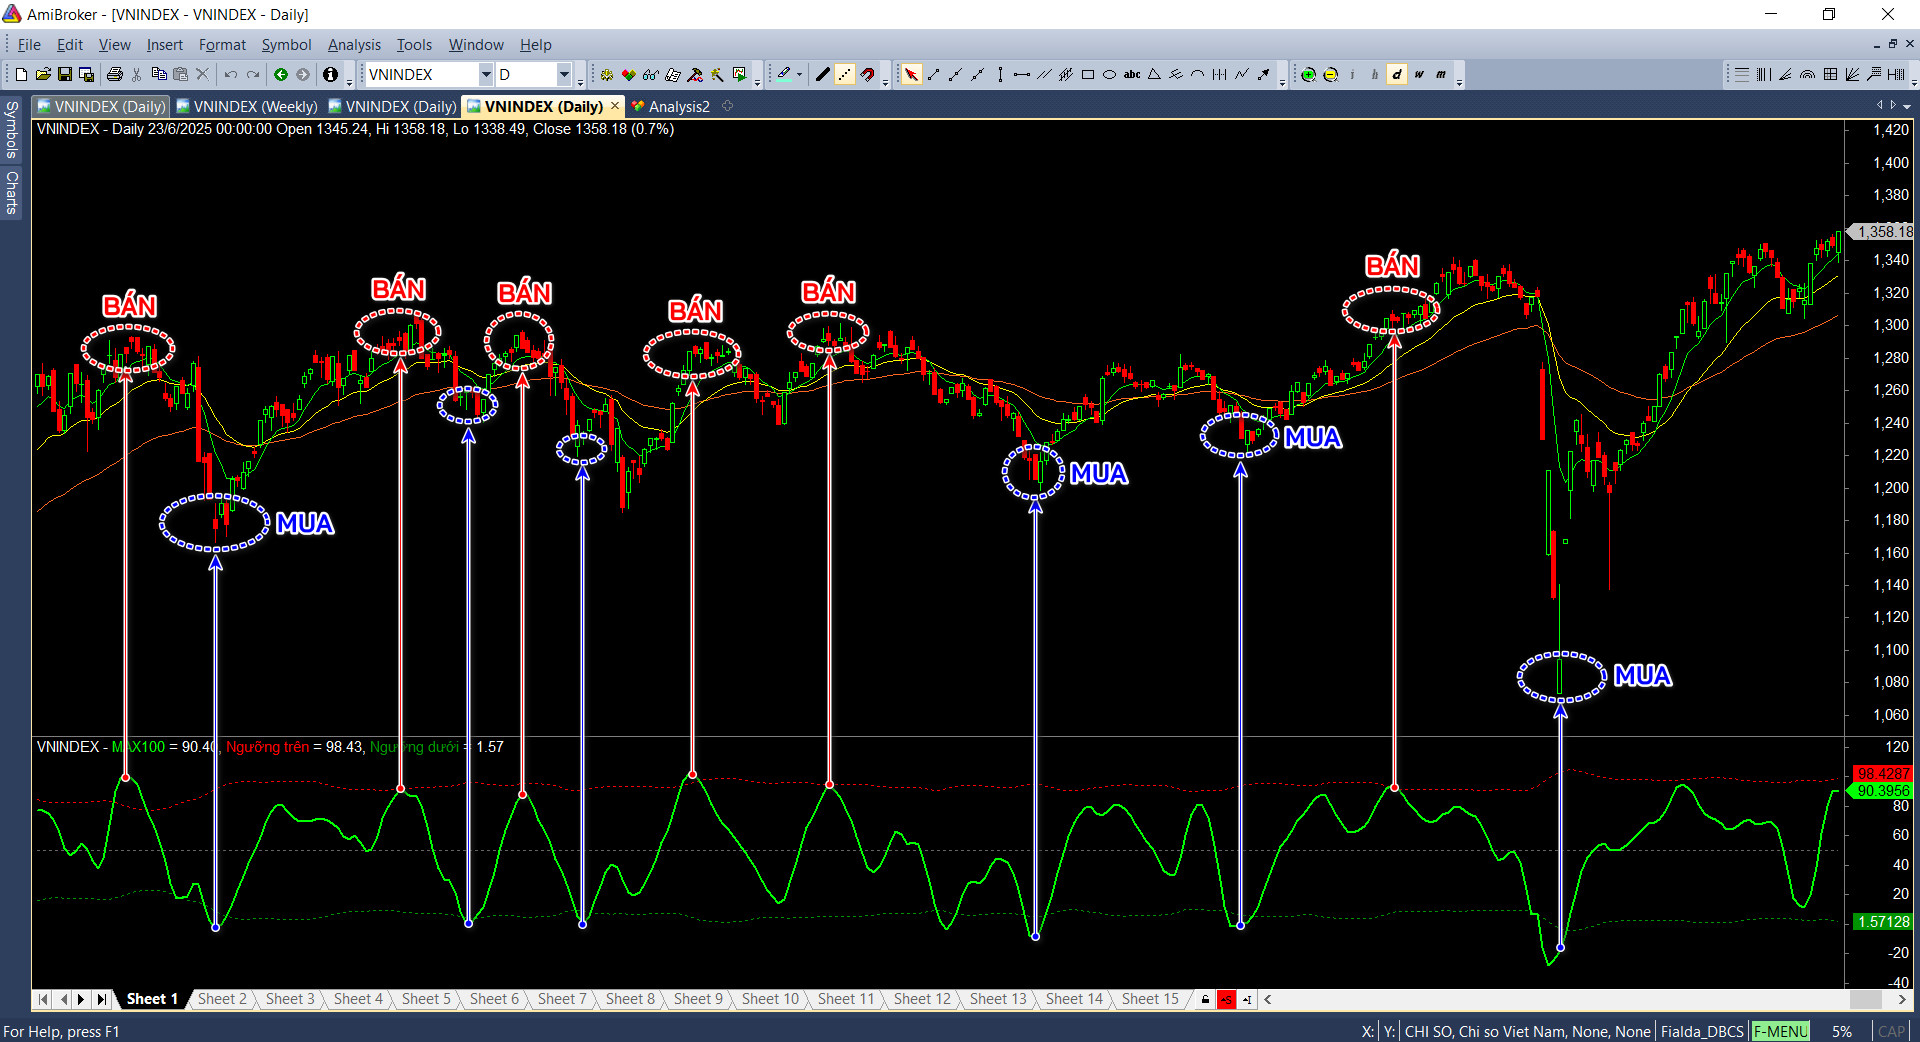The width and height of the screenshot is (1920, 1042).
Task: Open the D interval dropdown
Action: (x=564, y=75)
